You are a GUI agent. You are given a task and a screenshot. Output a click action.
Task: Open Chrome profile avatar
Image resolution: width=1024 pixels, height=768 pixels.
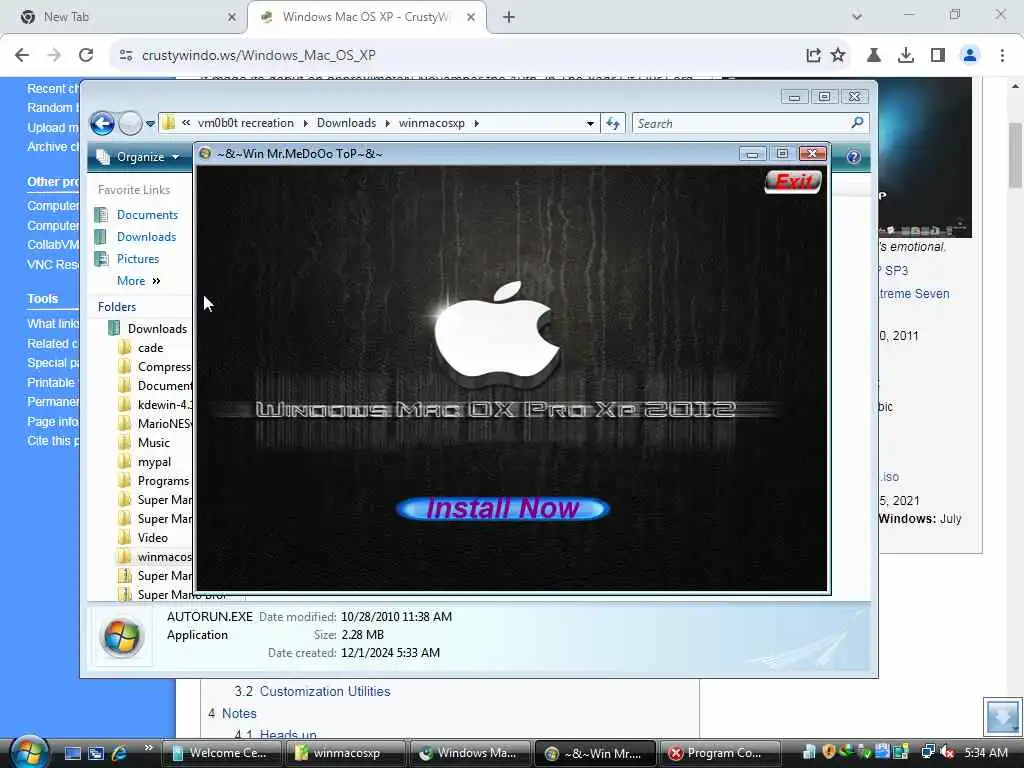970,56
